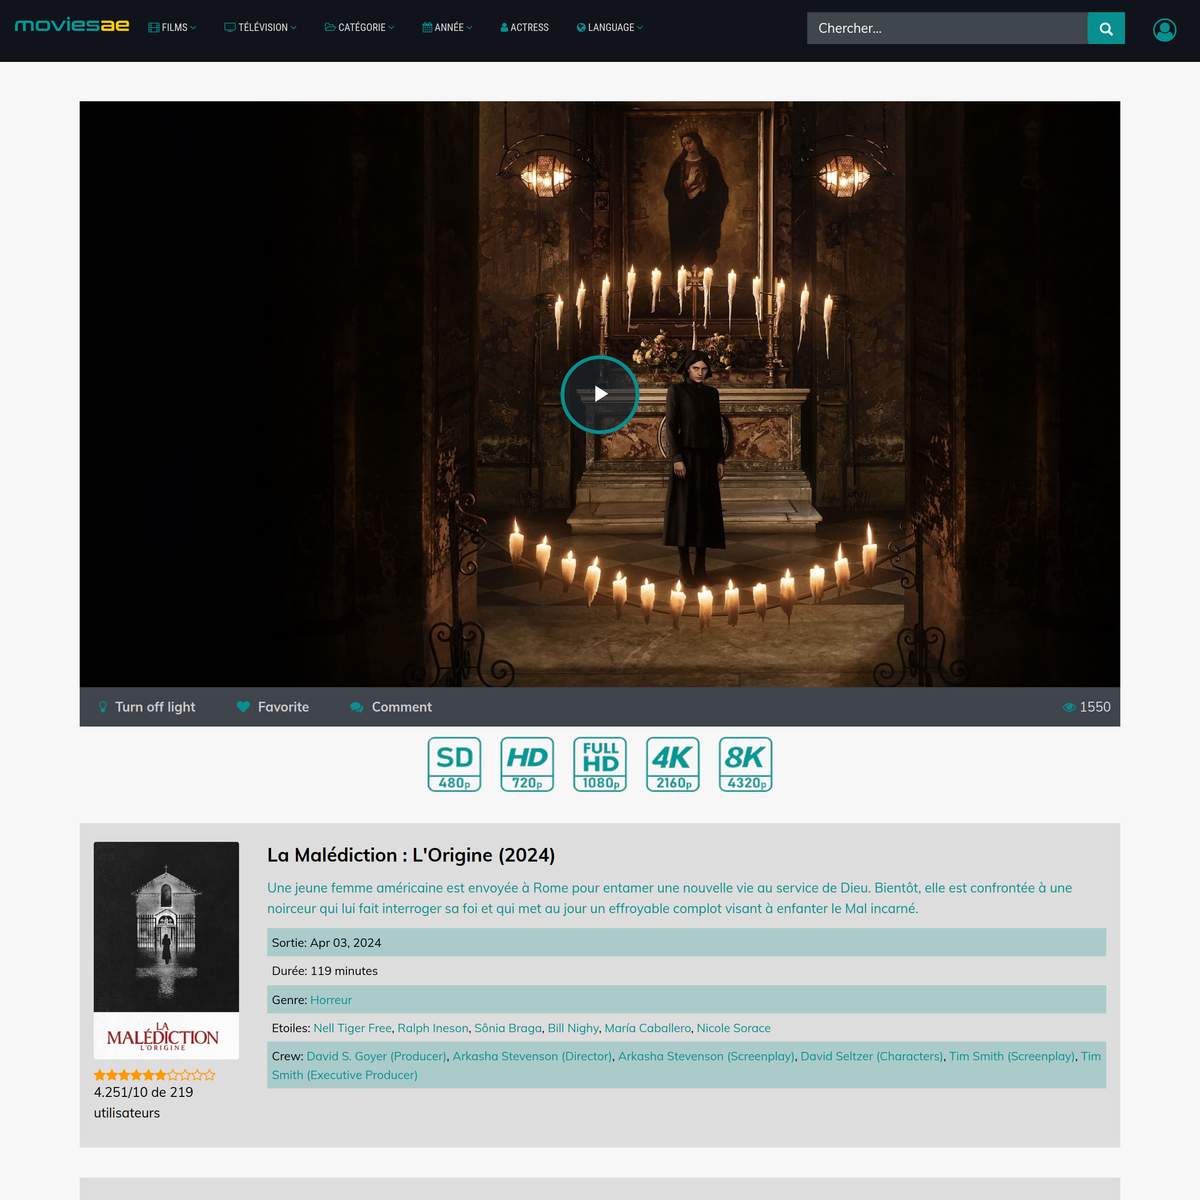This screenshot has height=1200, width=1200.
Task: Click the 4.251/10 de 219 rating text
Action: 143,1102
